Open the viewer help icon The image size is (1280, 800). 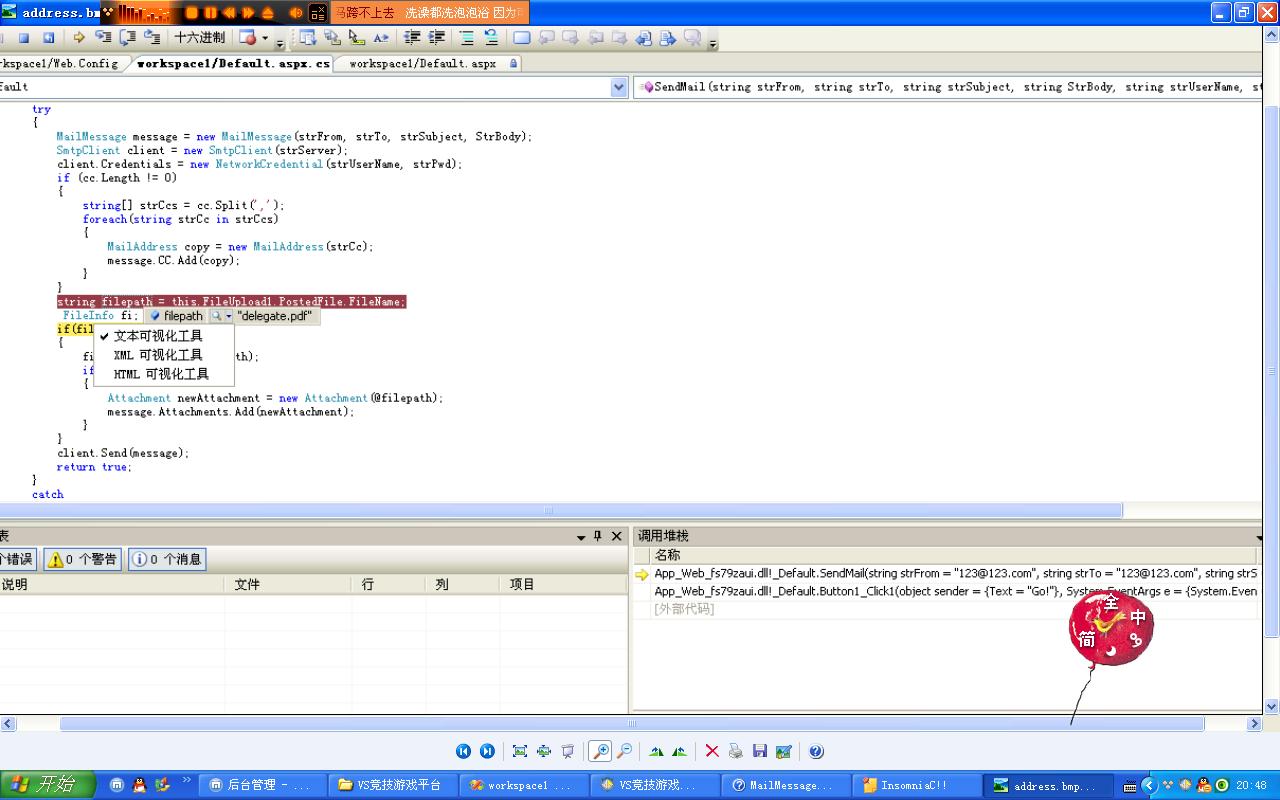point(816,751)
